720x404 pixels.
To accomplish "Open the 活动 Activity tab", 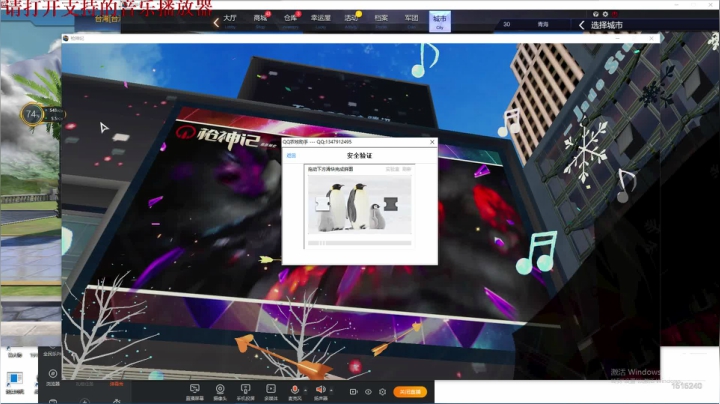I will coord(351,21).
